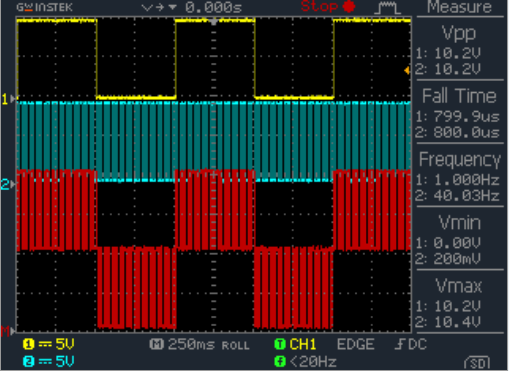Open the Measure menu title
Screen dimensions: 509x371
[x=459, y=7]
